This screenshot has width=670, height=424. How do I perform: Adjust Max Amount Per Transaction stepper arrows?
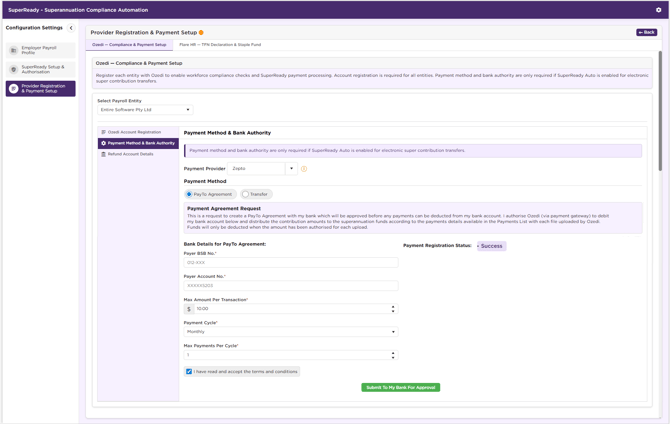(x=393, y=309)
